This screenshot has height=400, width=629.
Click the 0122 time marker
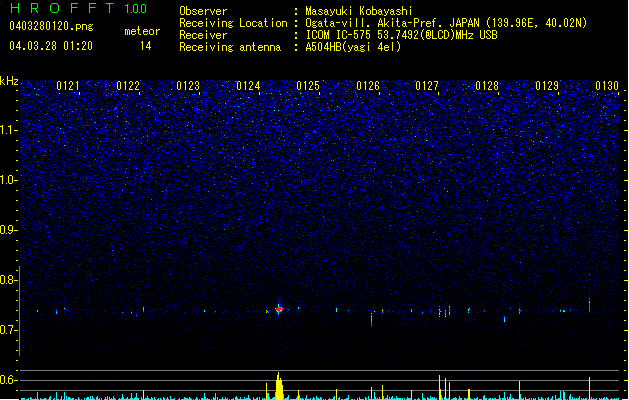tap(128, 86)
